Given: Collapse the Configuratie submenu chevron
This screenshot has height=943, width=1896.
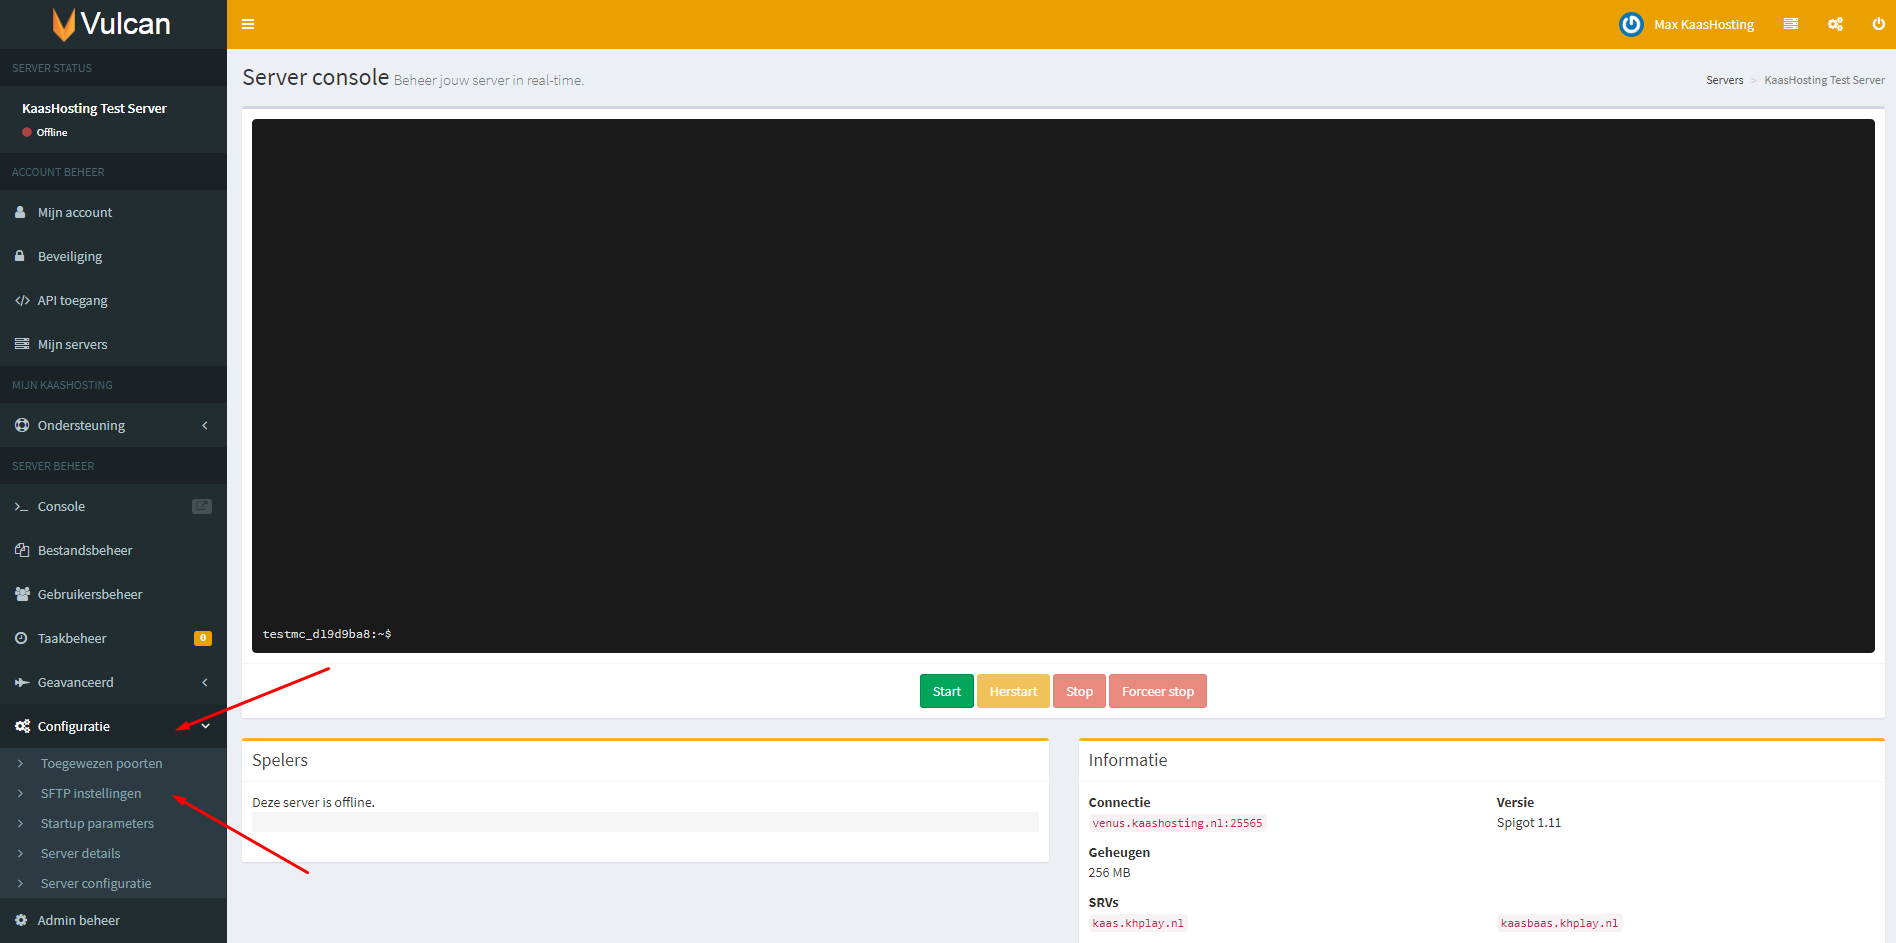Looking at the screenshot, I should coord(205,726).
